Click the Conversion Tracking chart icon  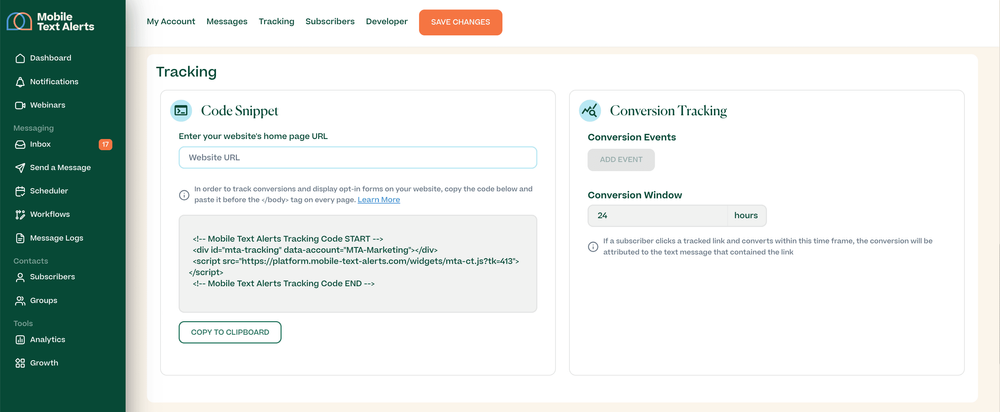pyautogui.click(x=590, y=110)
